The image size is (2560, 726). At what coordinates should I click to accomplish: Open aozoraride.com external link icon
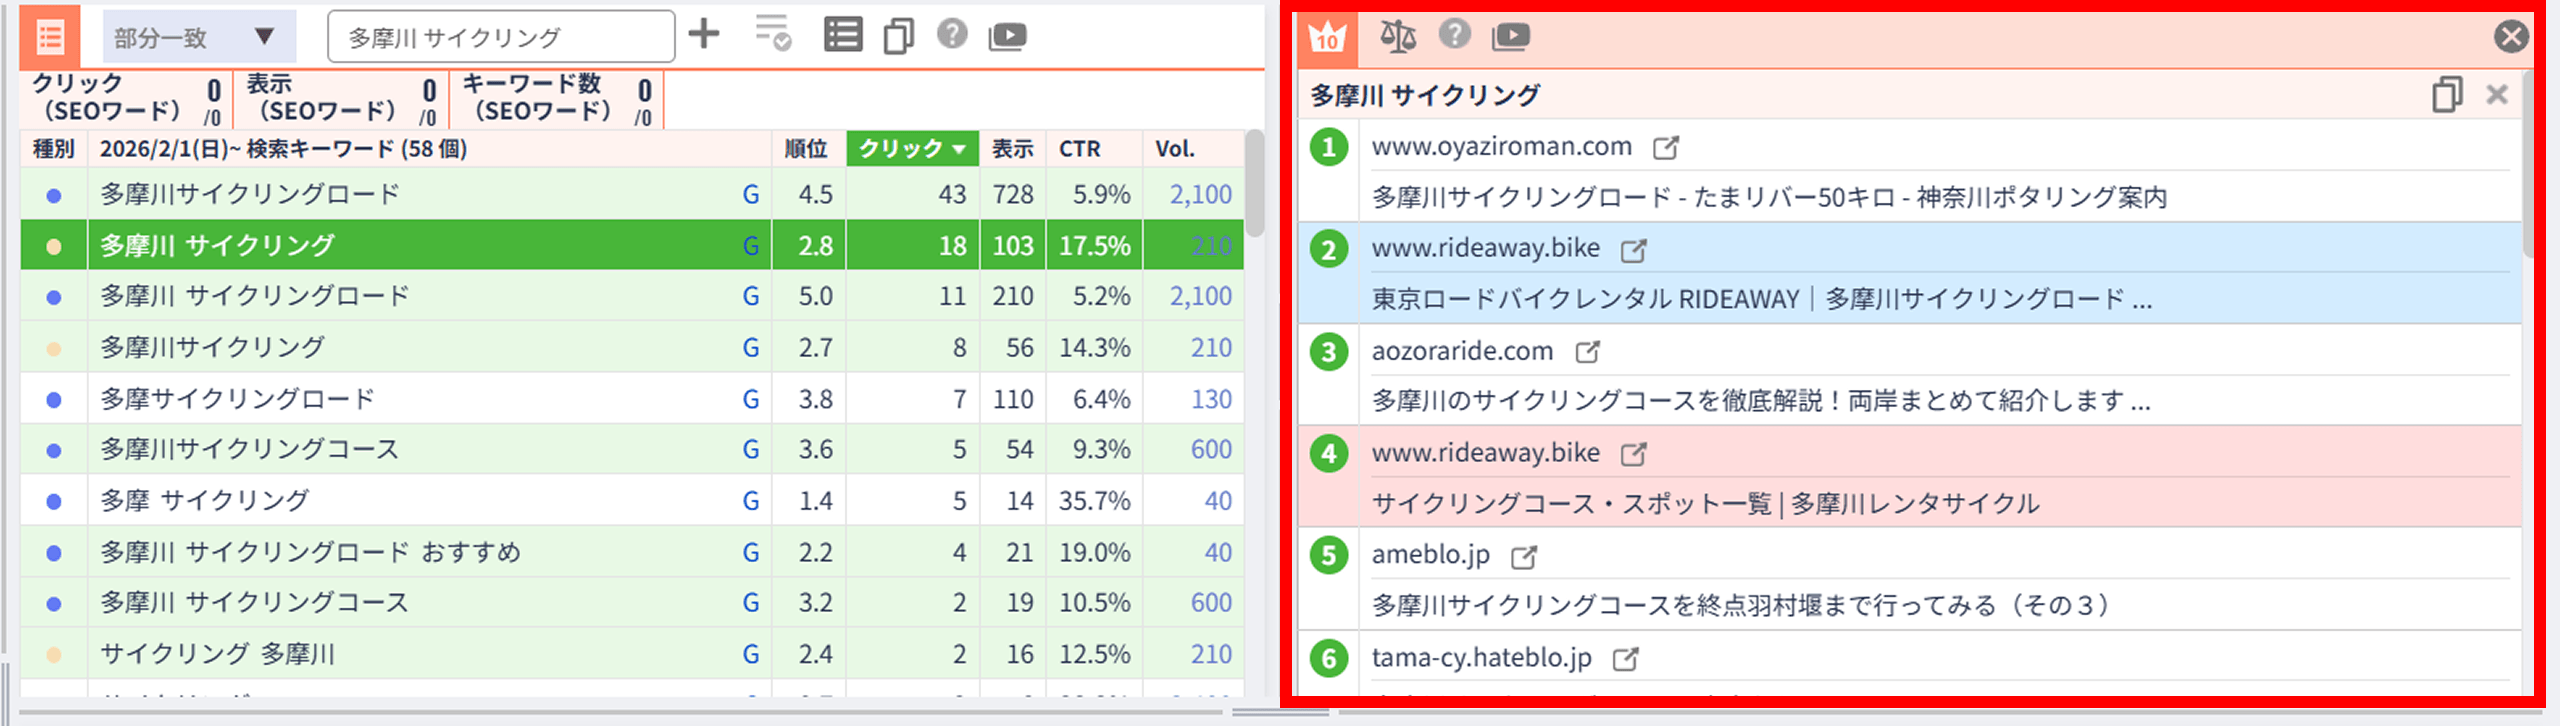[1587, 352]
